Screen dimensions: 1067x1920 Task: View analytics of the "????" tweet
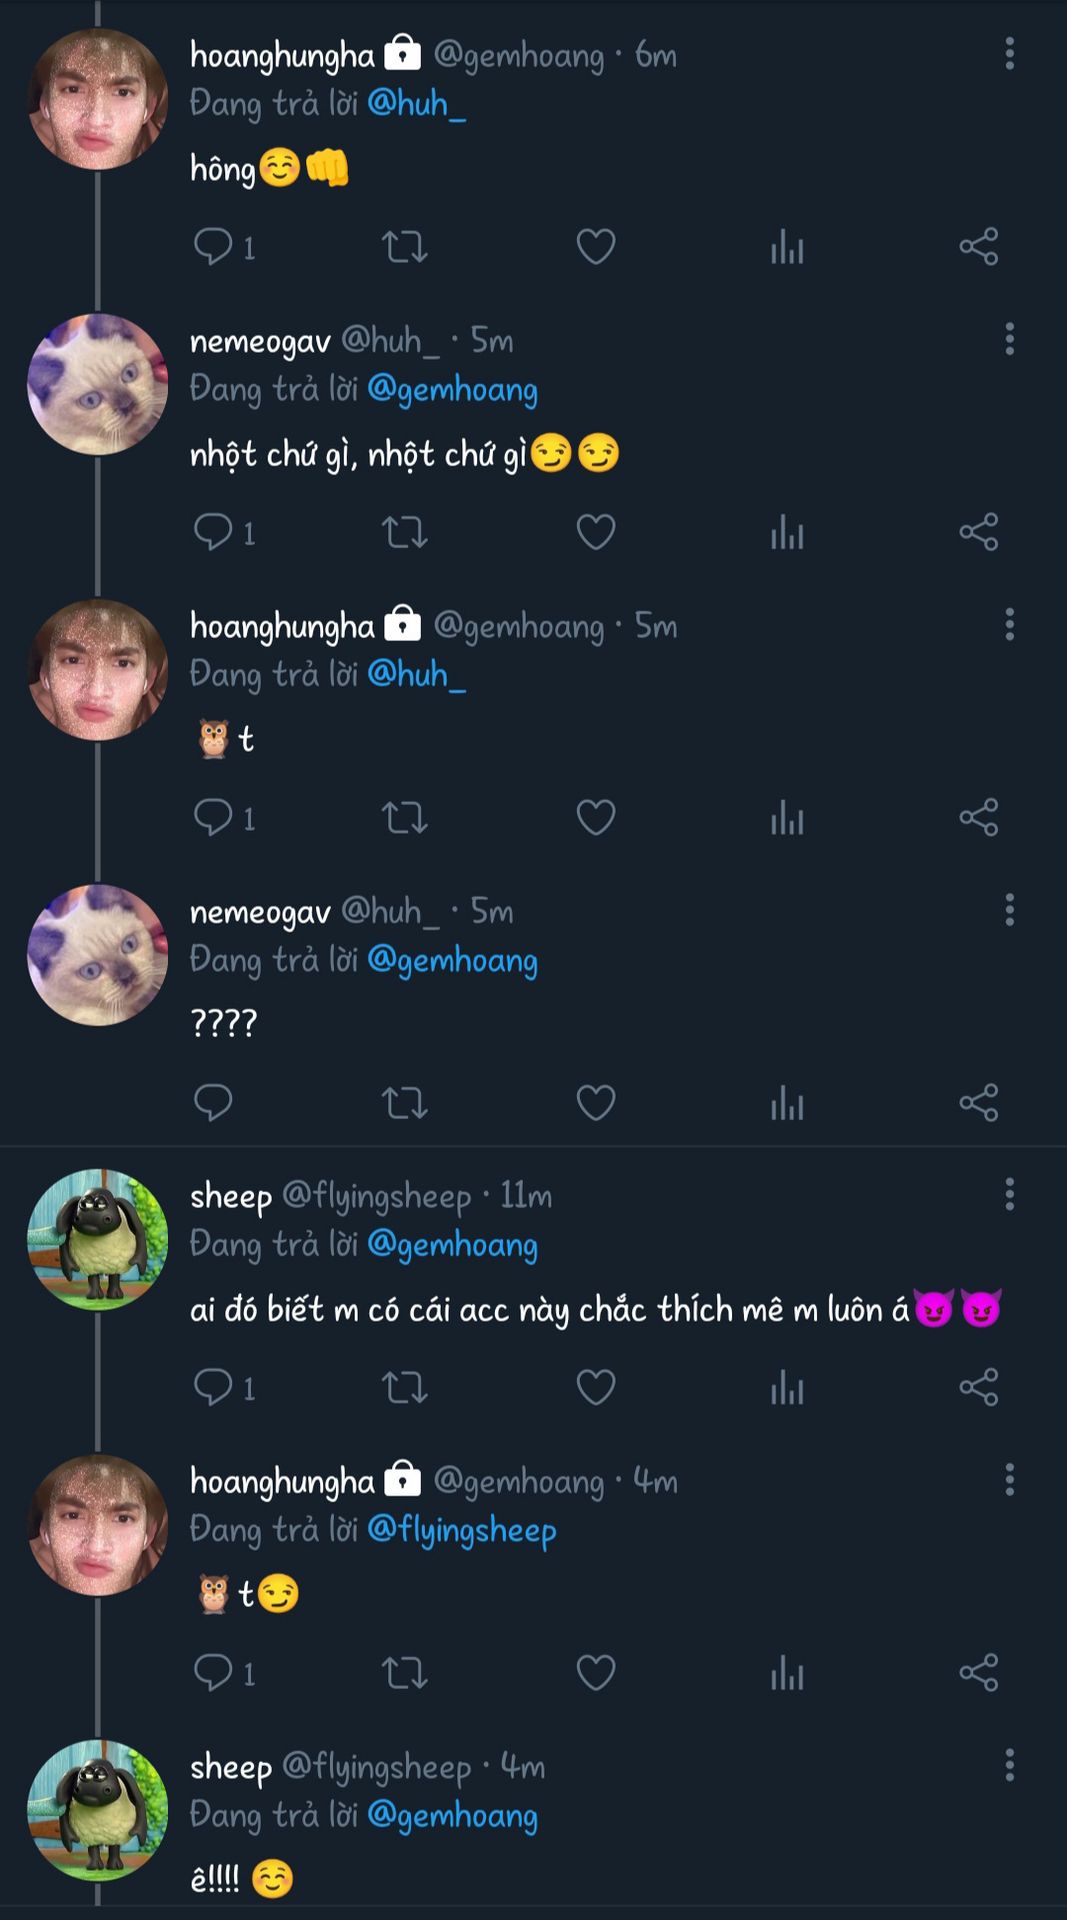click(x=787, y=1103)
